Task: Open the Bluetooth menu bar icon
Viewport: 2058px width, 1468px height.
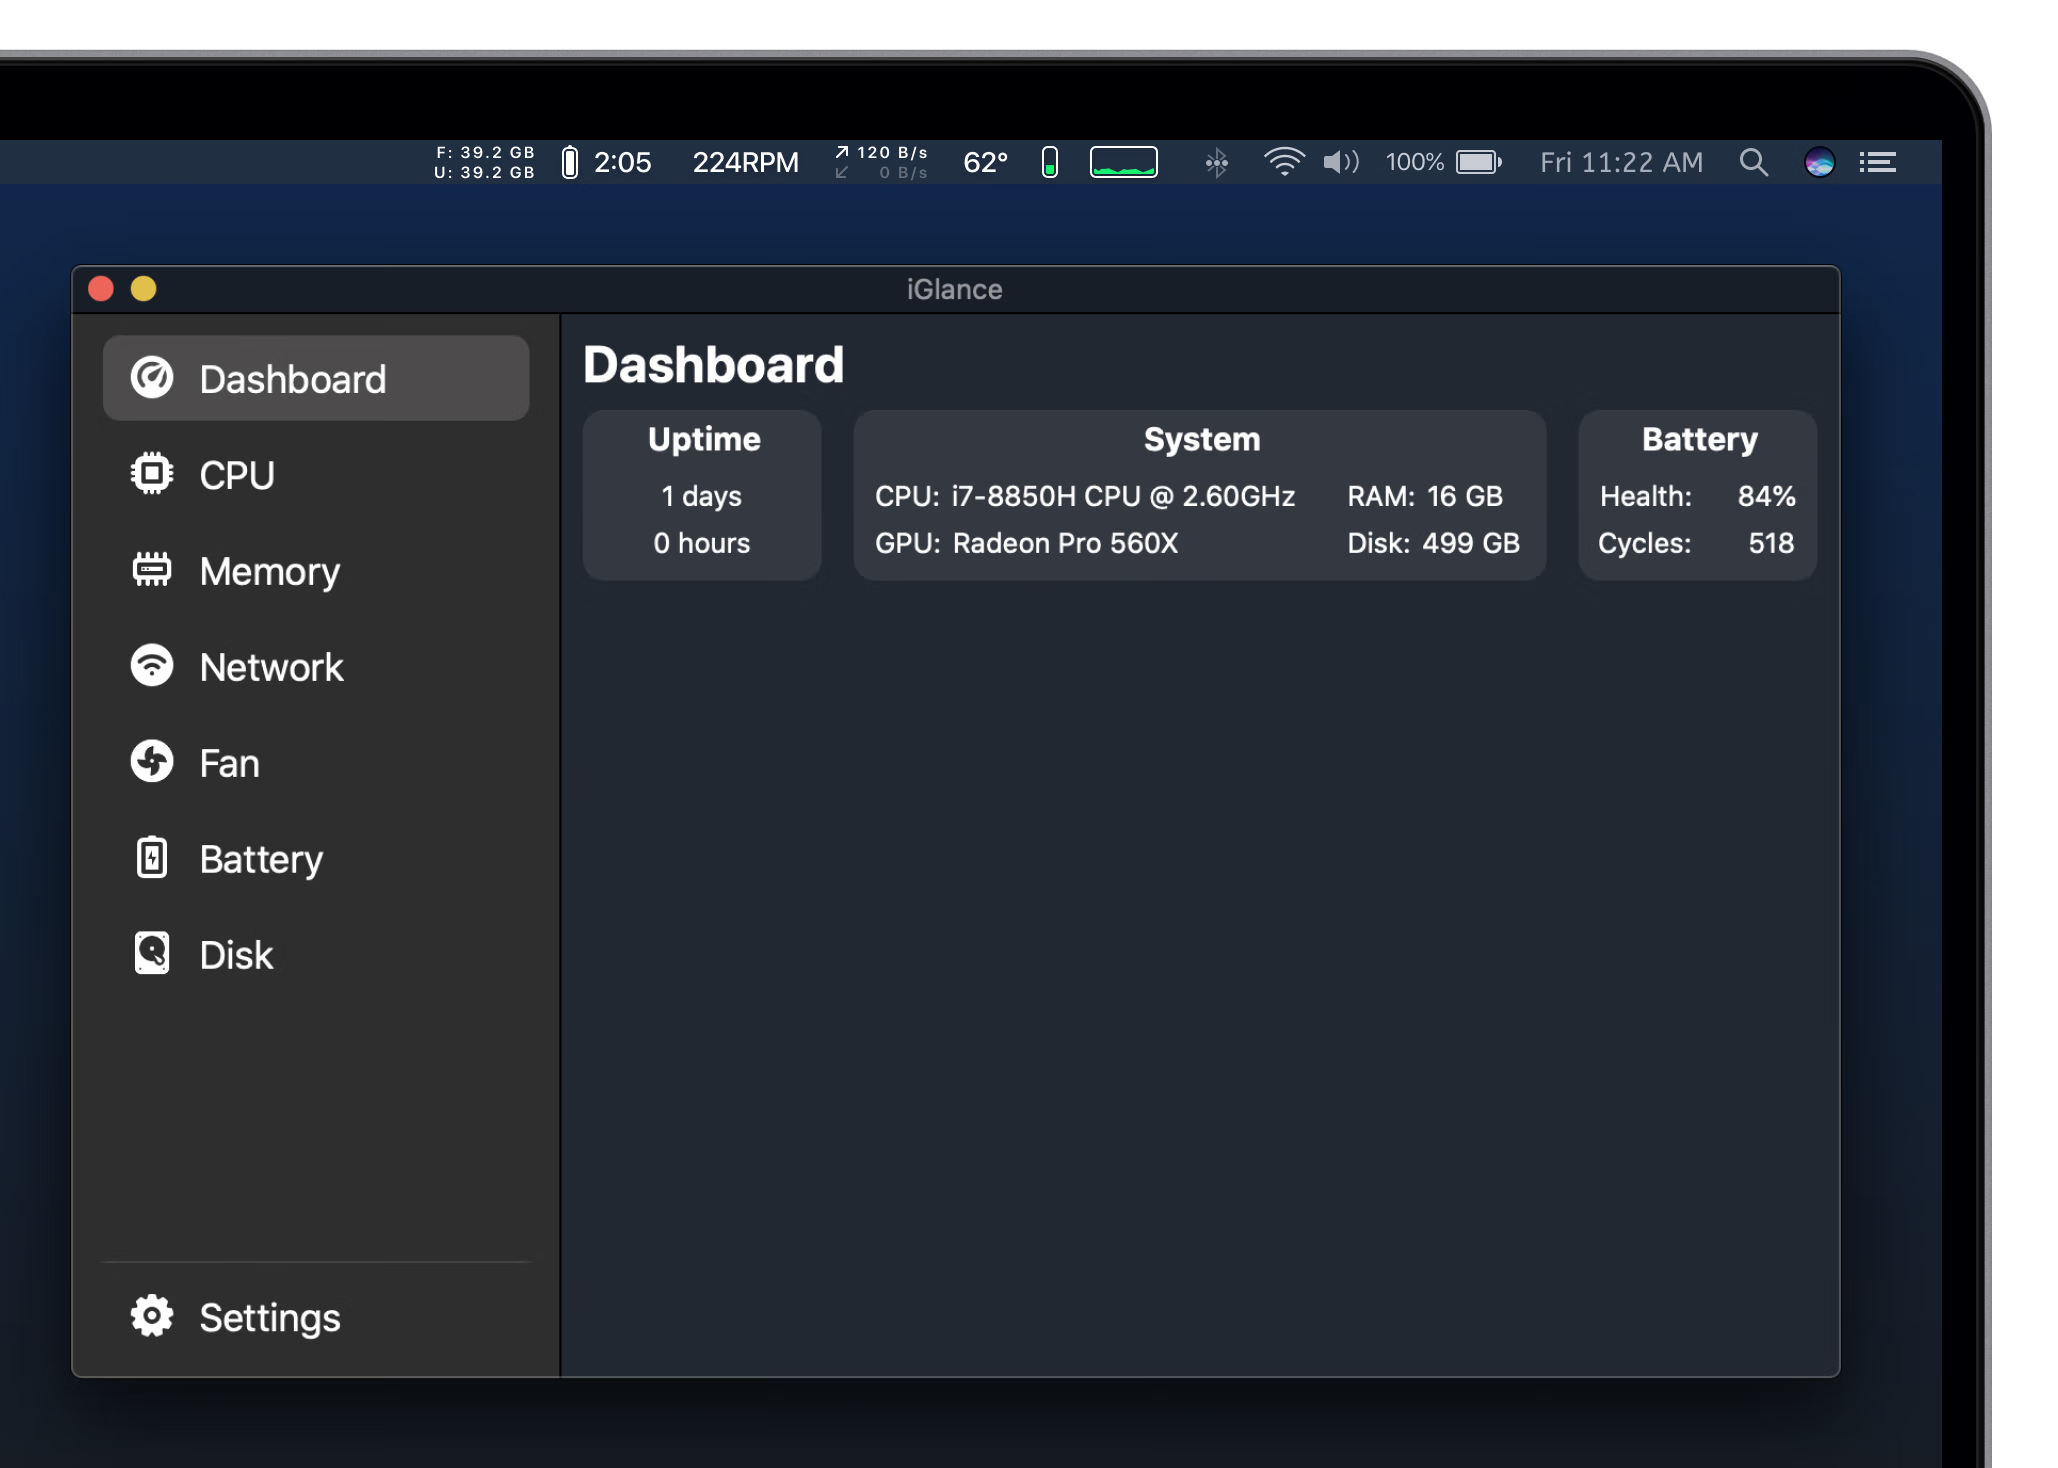Action: (1217, 162)
